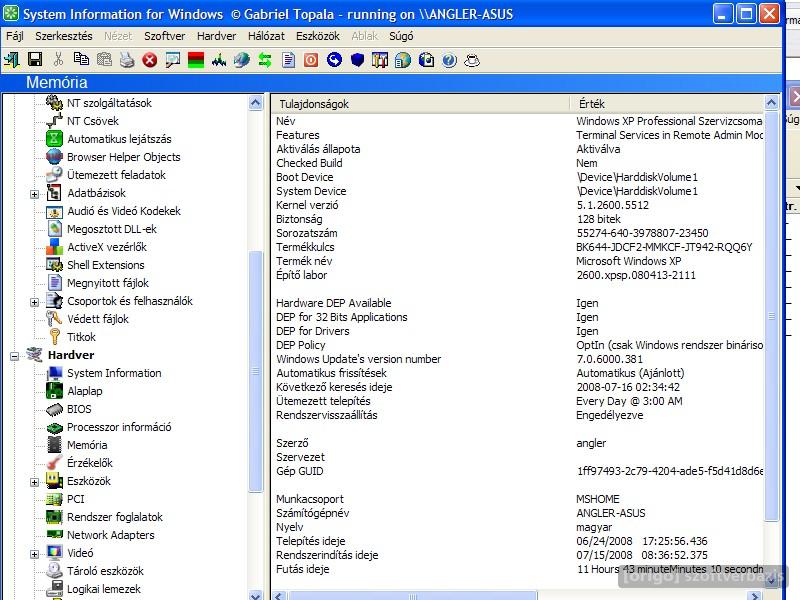800x600 pixels.
Task: Click the document page toolbar icon
Action: tap(288, 60)
